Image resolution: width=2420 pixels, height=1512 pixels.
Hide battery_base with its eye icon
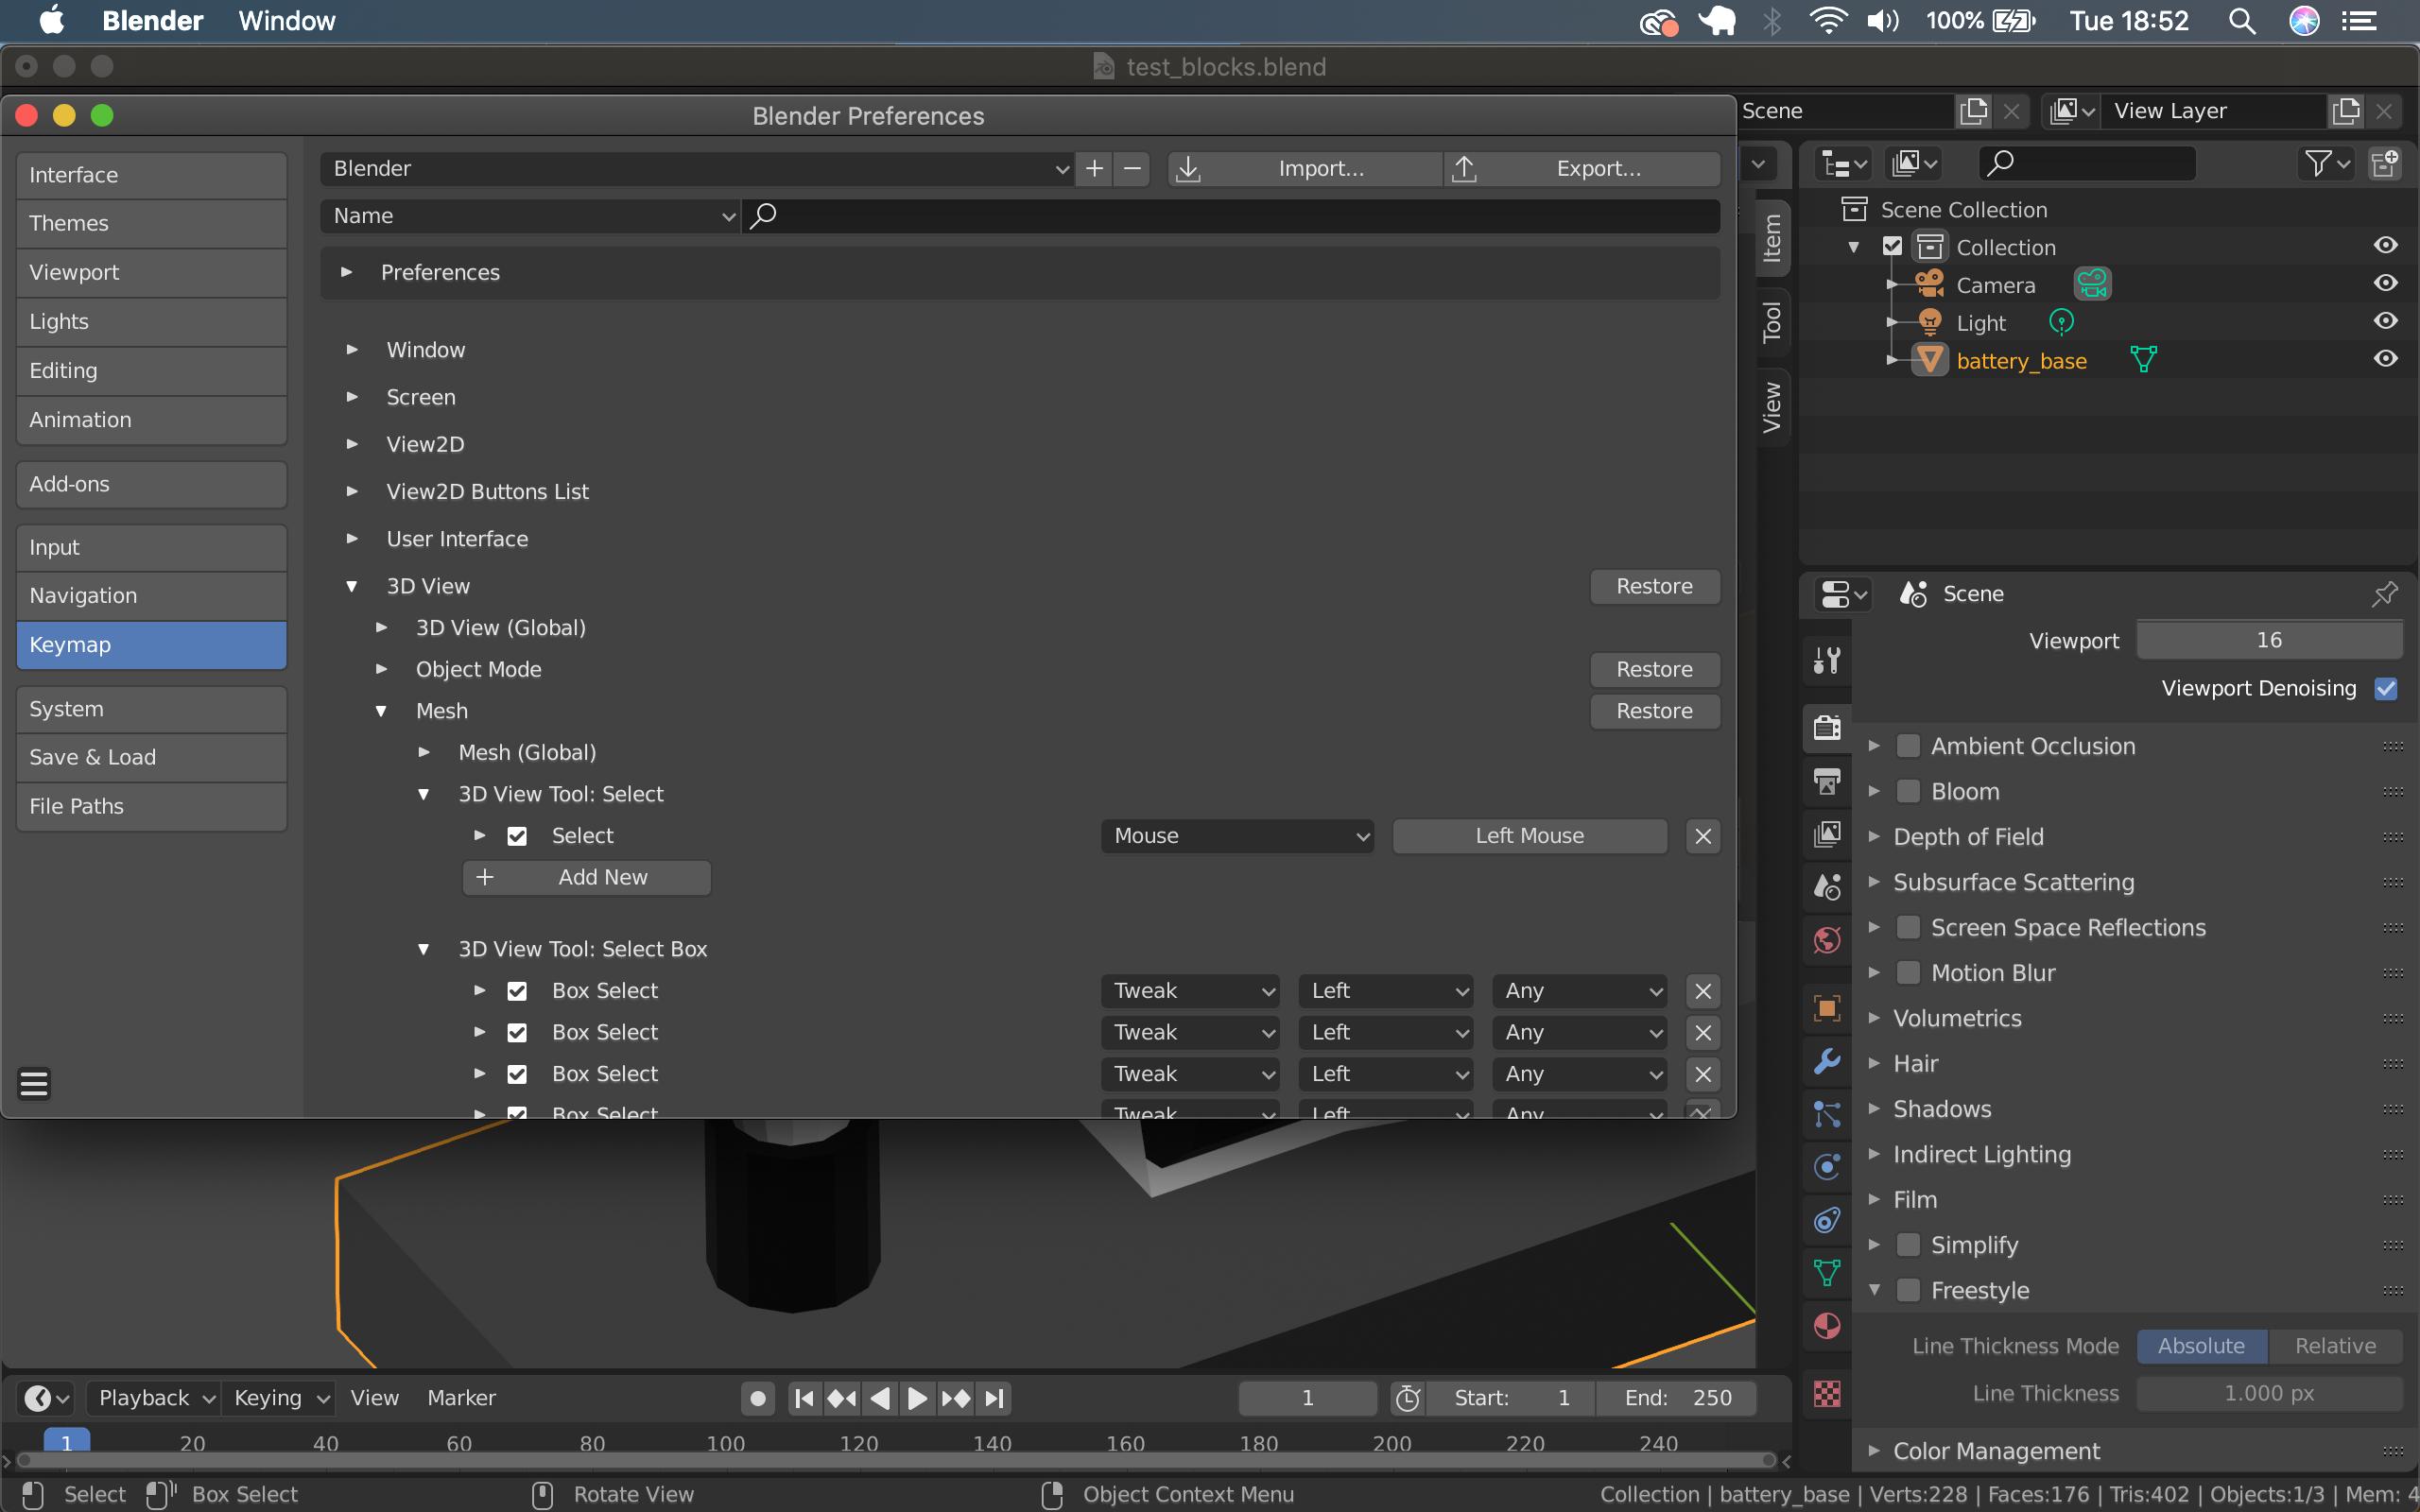pos(2385,359)
